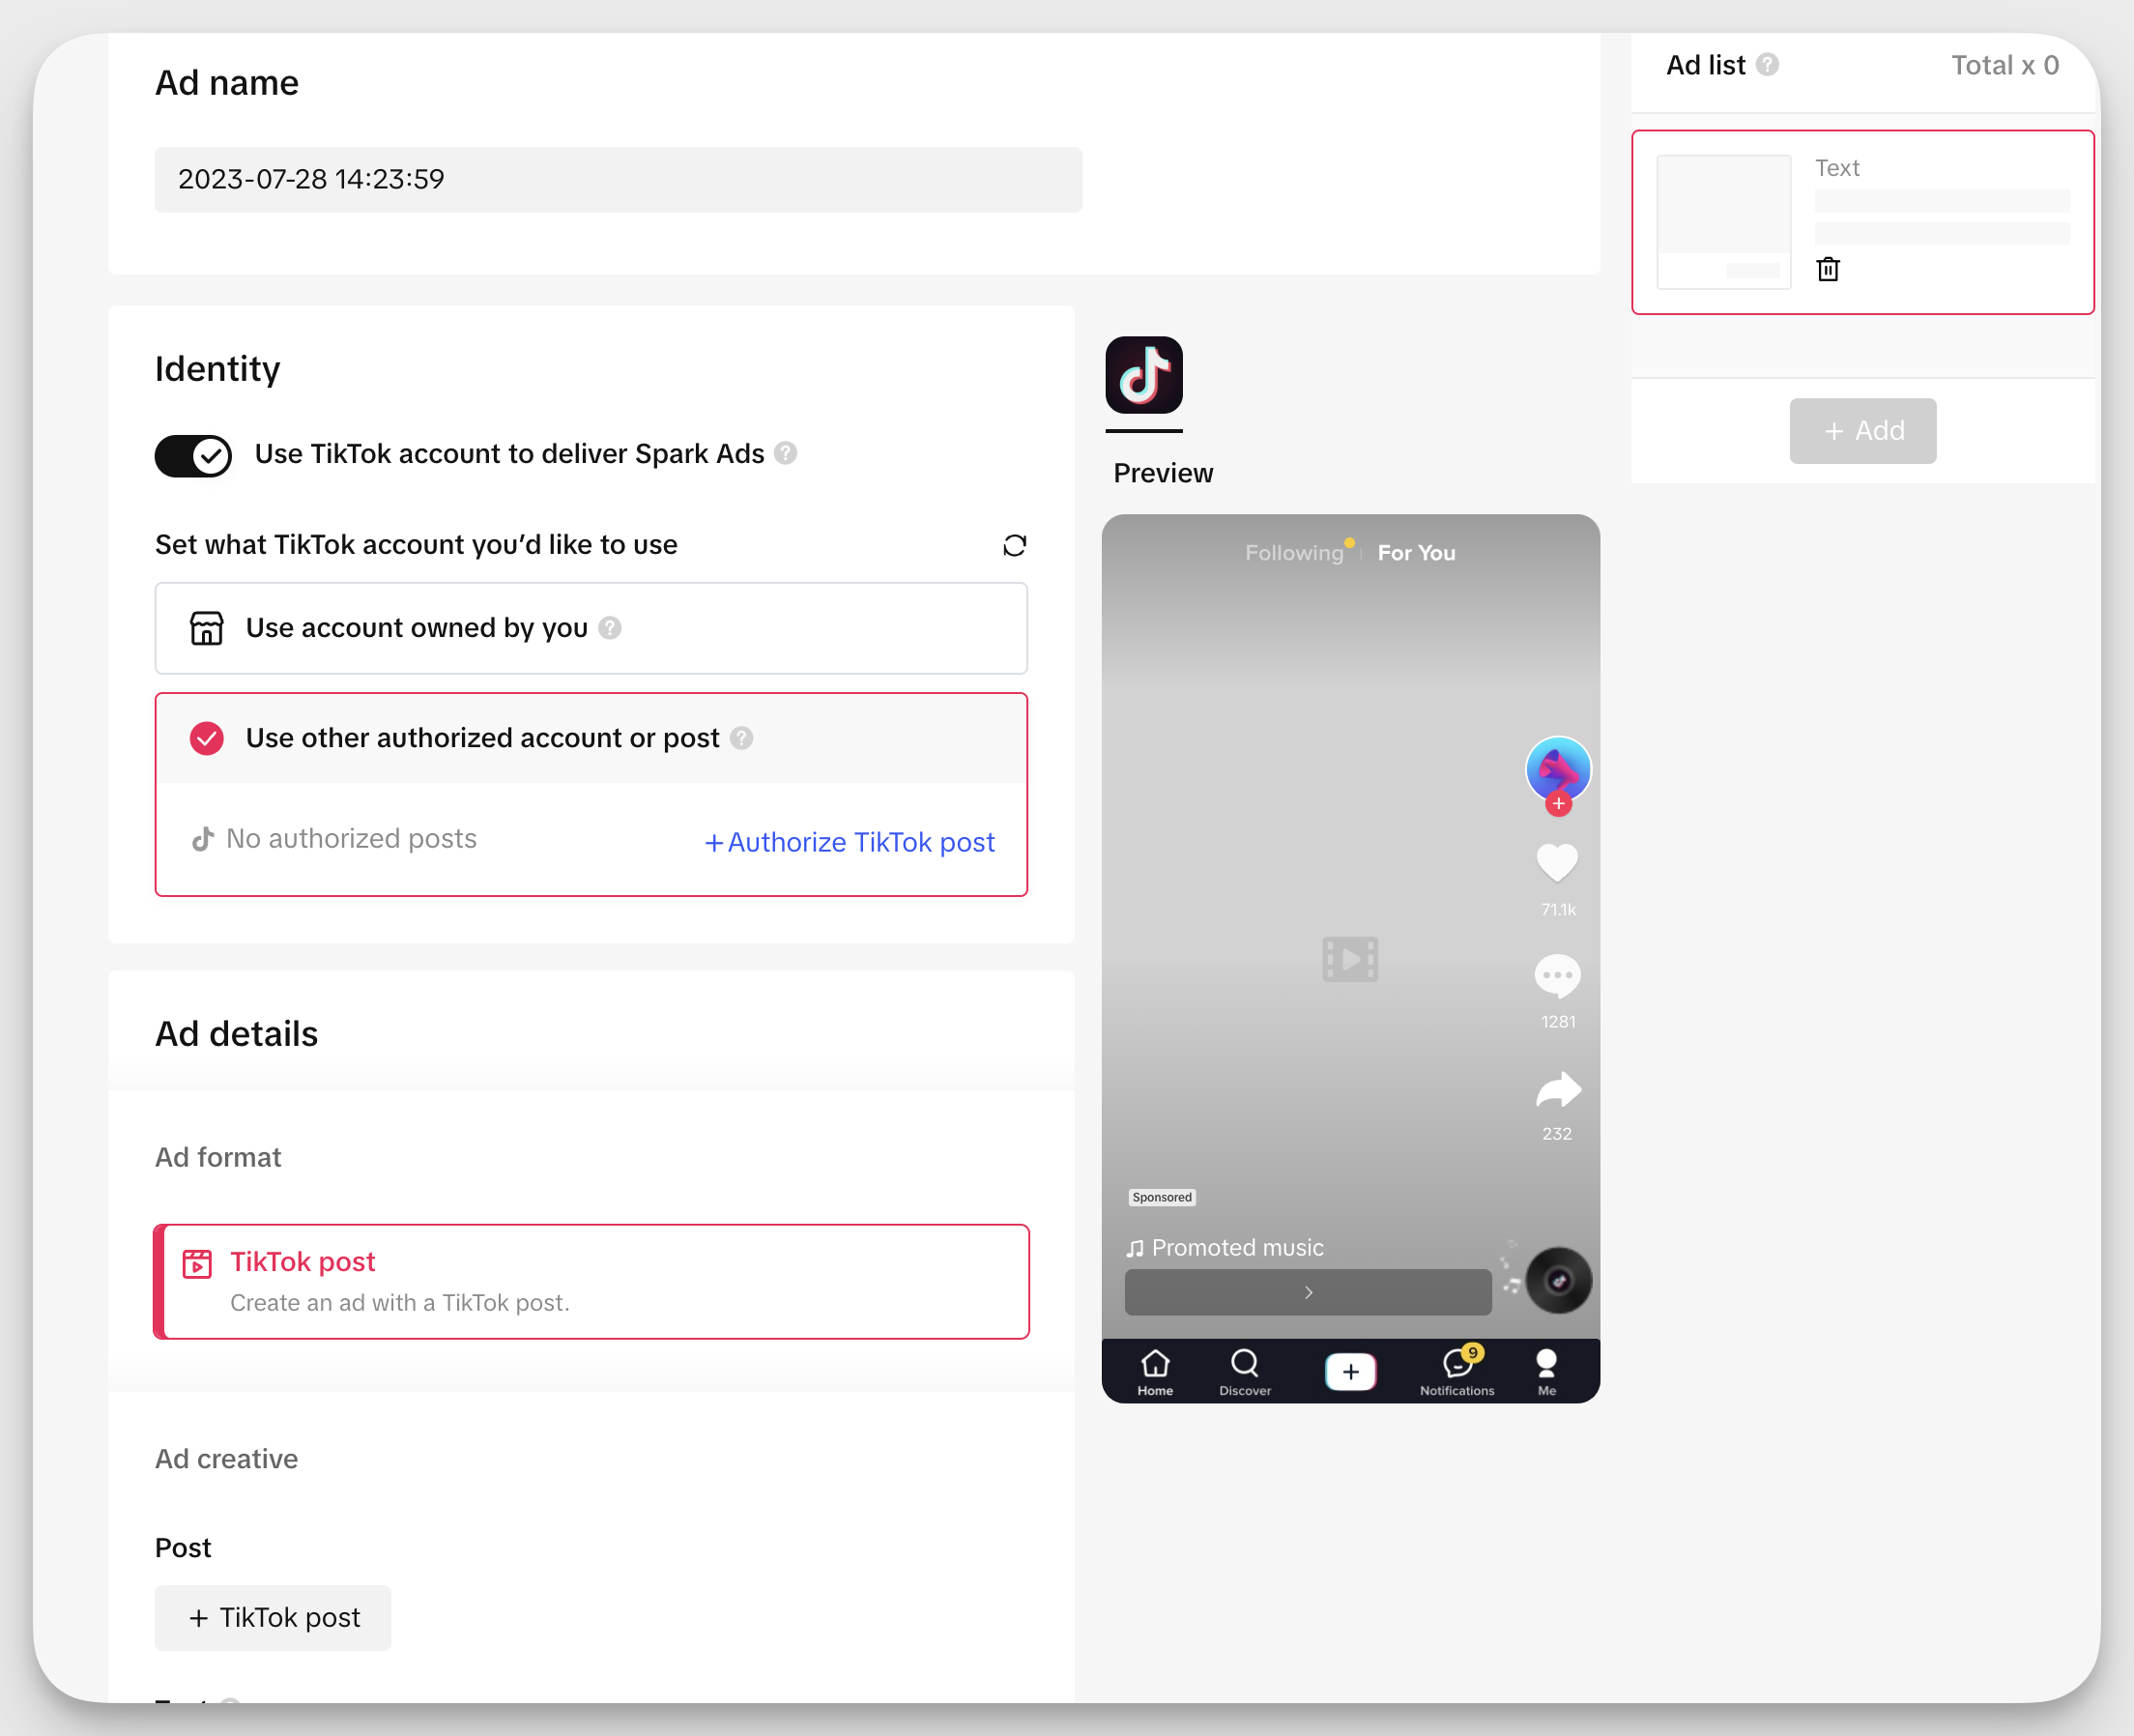This screenshot has height=1736, width=2134.
Task: Delete the ad using trash icon
Action: [x=1828, y=269]
